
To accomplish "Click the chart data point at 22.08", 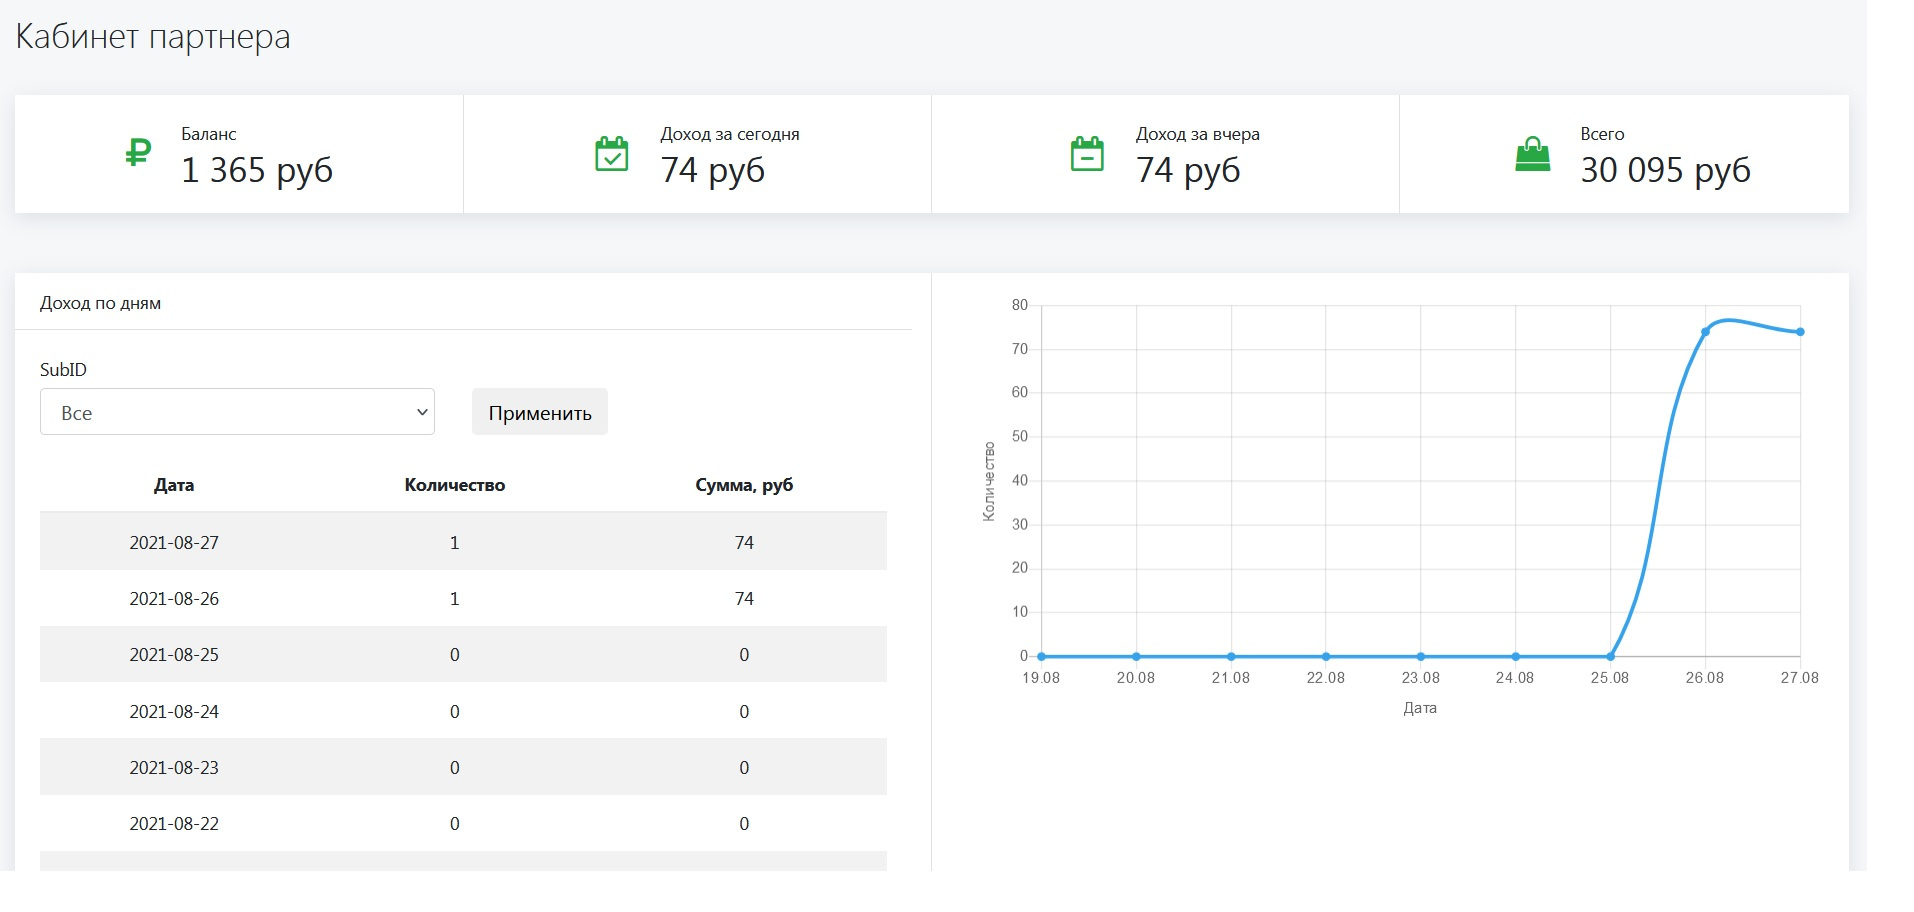I will pyautogui.click(x=1326, y=657).
